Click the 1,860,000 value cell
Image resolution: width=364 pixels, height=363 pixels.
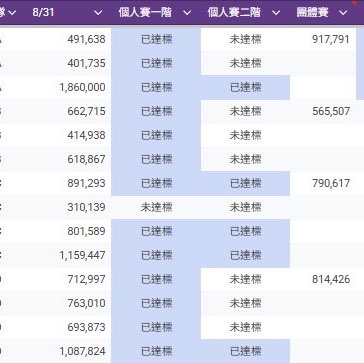click(82, 87)
